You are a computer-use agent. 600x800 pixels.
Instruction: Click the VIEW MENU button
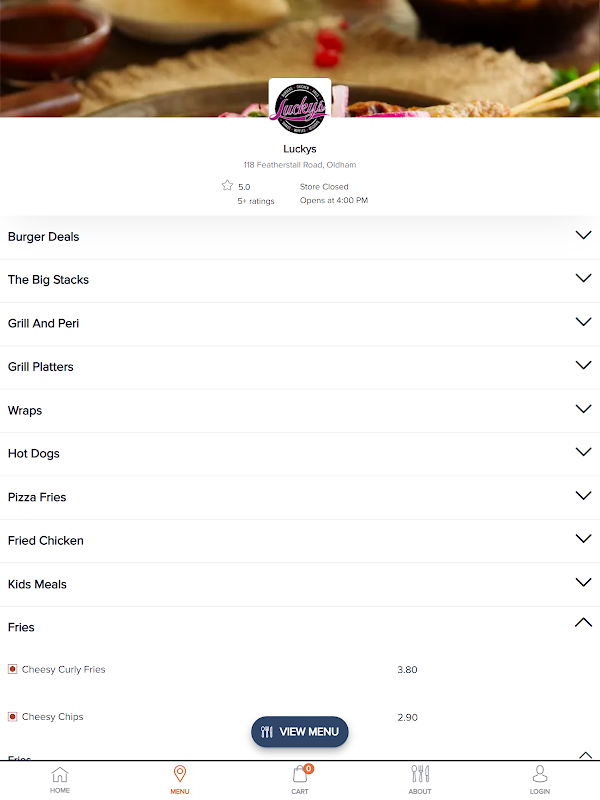(299, 732)
